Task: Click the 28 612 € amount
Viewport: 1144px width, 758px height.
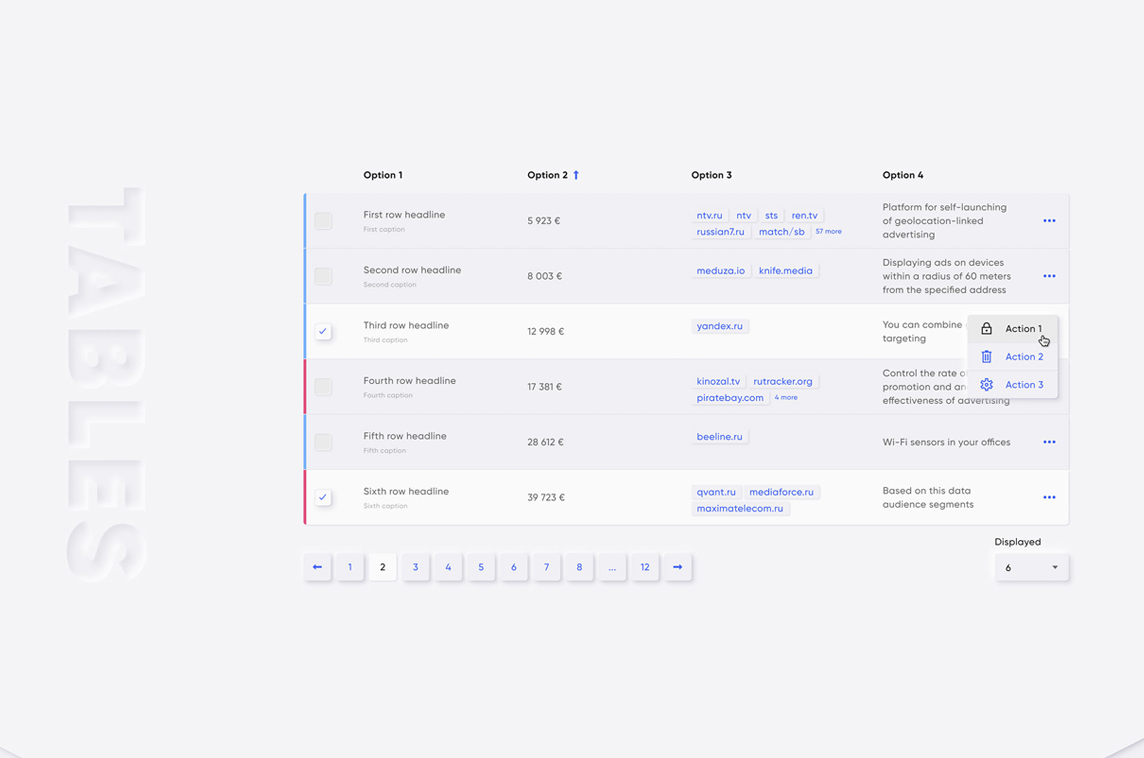Action: (546, 442)
